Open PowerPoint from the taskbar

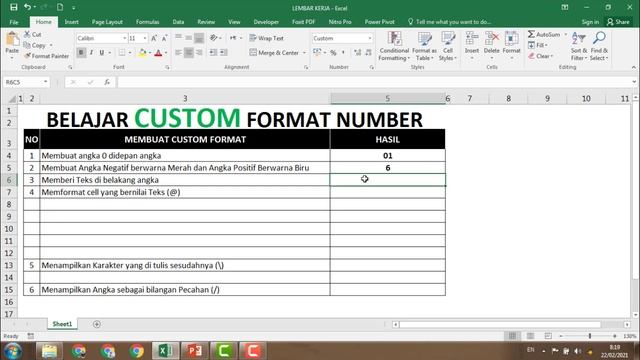pyautogui.click(x=195, y=351)
